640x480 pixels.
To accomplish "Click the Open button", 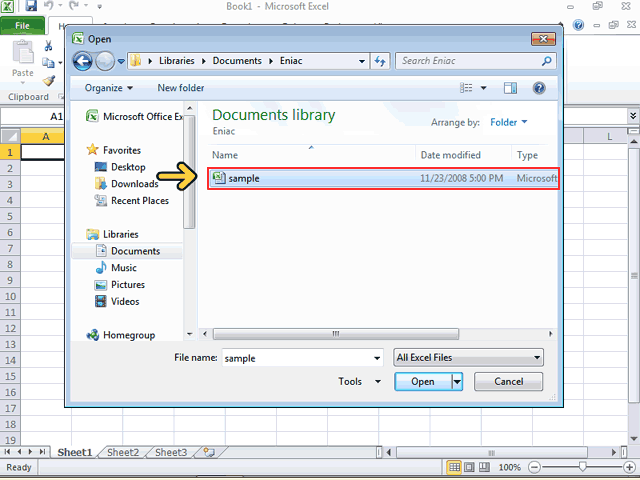I will [423, 382].
